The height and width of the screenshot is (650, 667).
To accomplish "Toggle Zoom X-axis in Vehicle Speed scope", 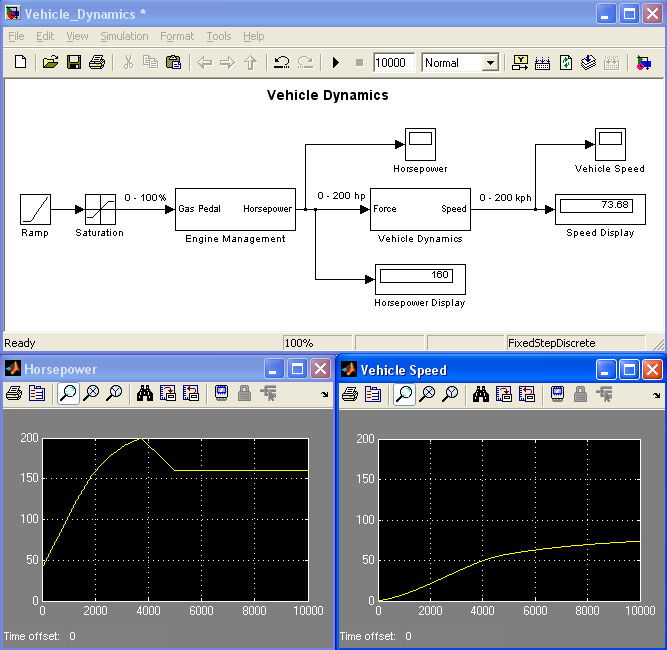I will [x=427, y=394].
